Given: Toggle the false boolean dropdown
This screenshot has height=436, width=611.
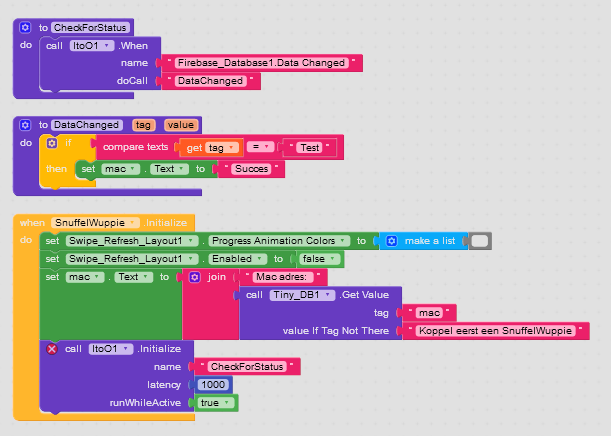Looking at the screenshot, I should pos(319,259).
